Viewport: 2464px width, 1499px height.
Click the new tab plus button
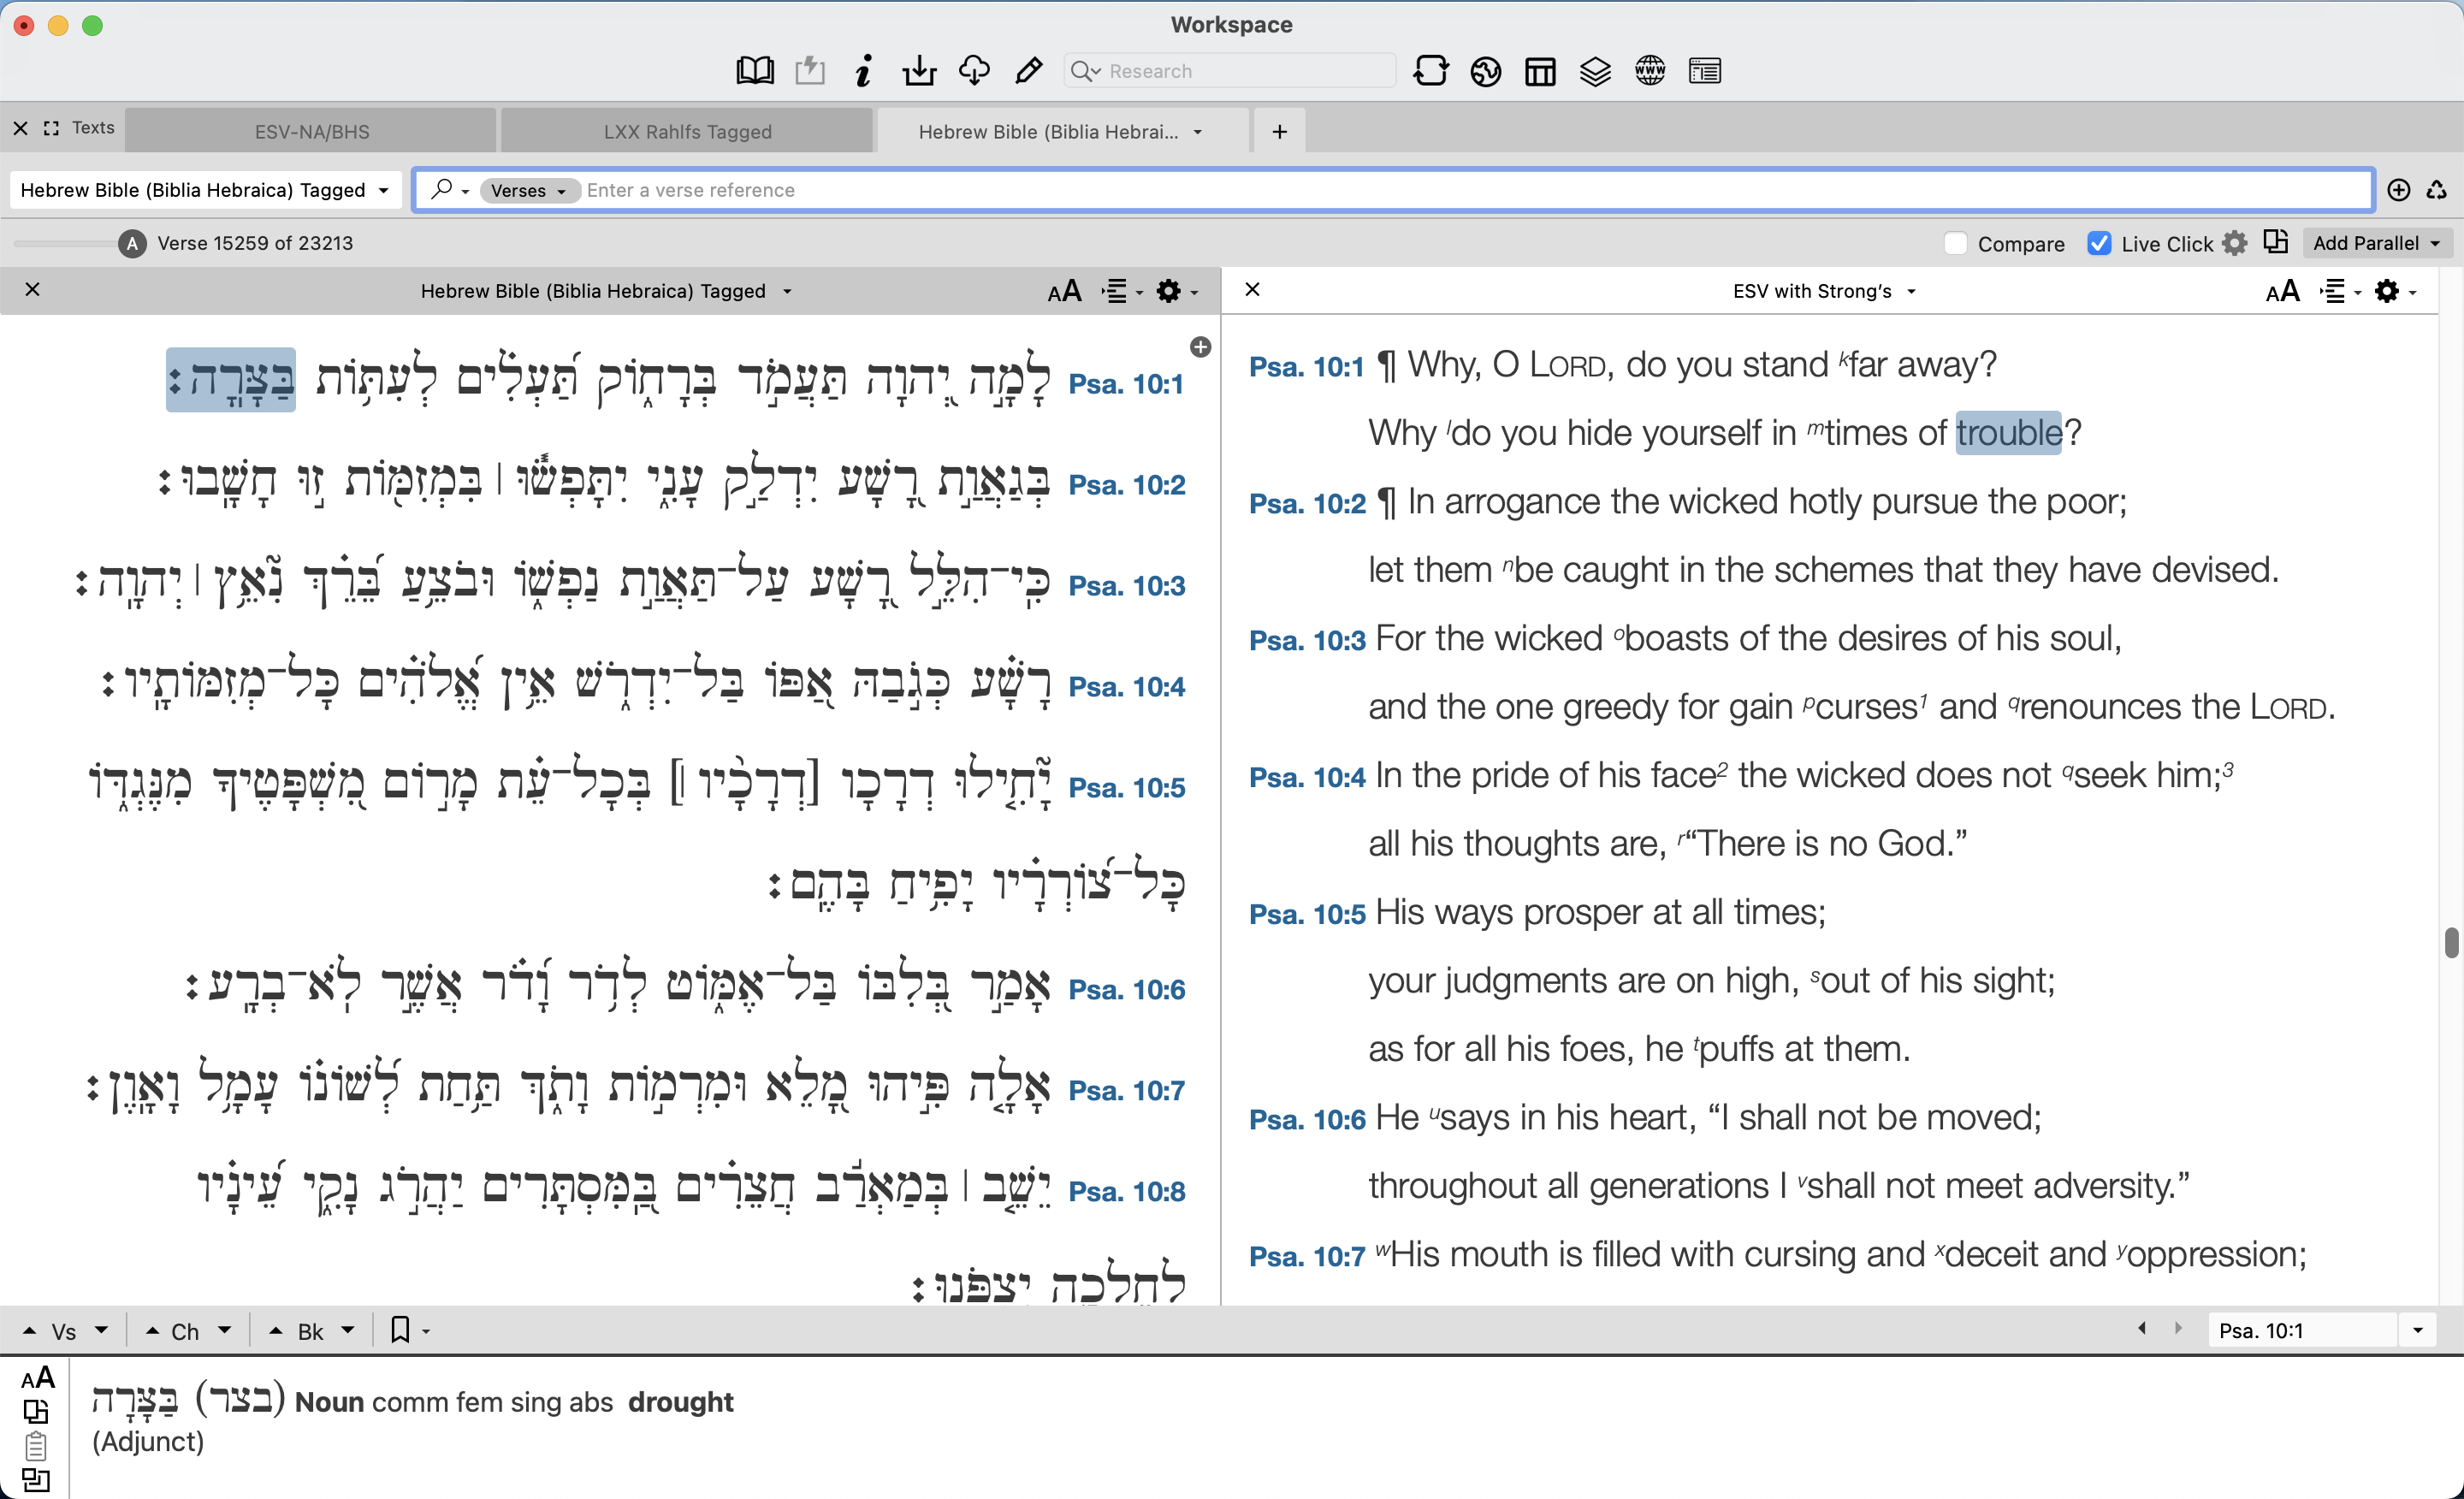[1279, 131]
